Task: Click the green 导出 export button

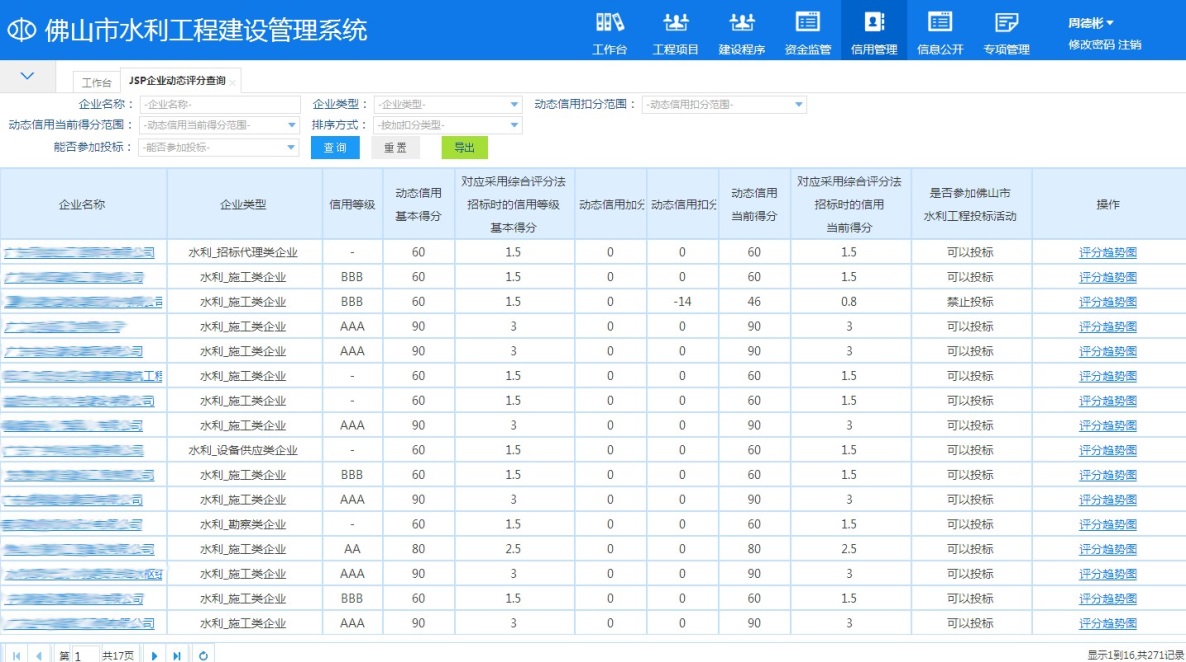Action: pyautogui.click(x=465, y=148)
